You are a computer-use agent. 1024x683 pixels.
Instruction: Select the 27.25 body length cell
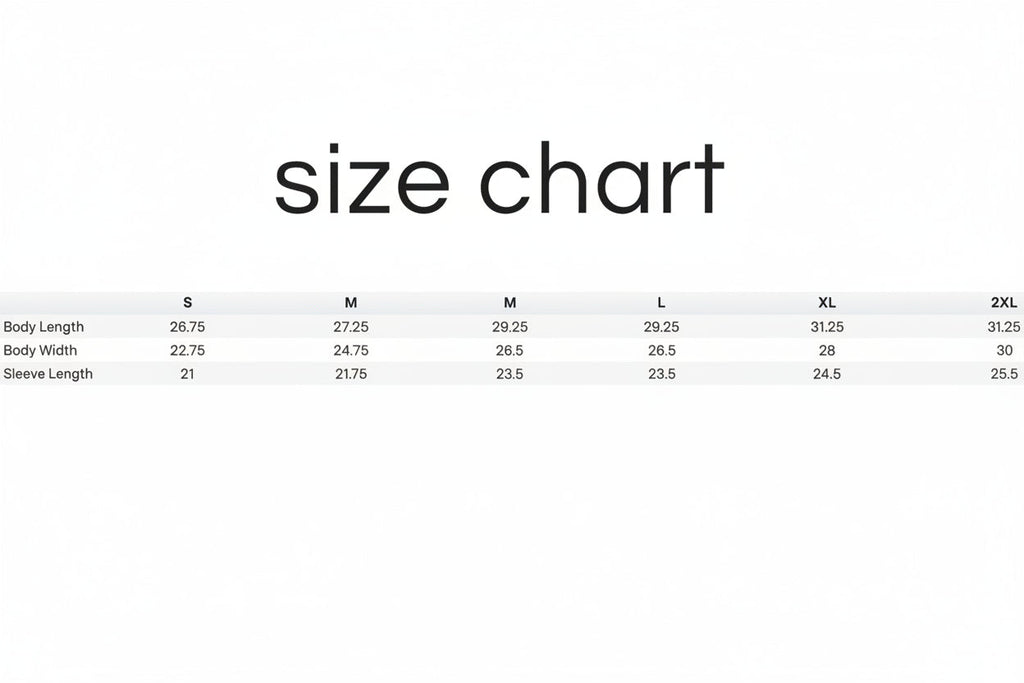coord(351,327)
